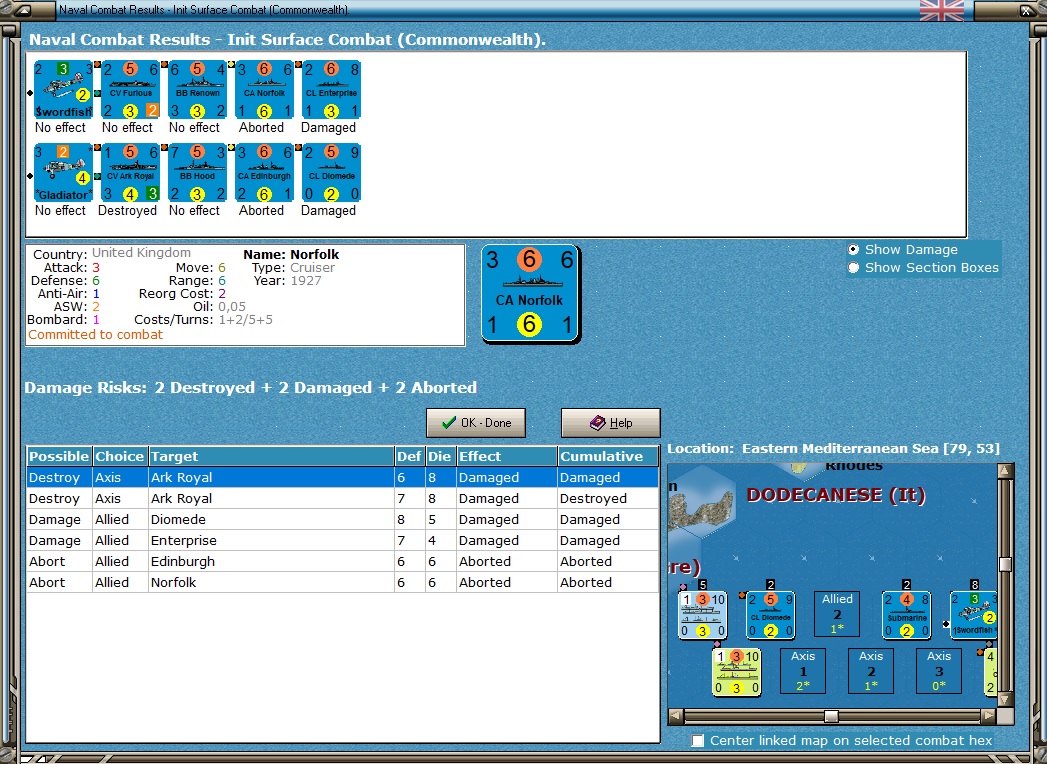Image resolution: width=1047 pixels, height=764 pixels.
Task: Click the map horizontal scrollbar left arrow
Action: [x=676, y=716]
